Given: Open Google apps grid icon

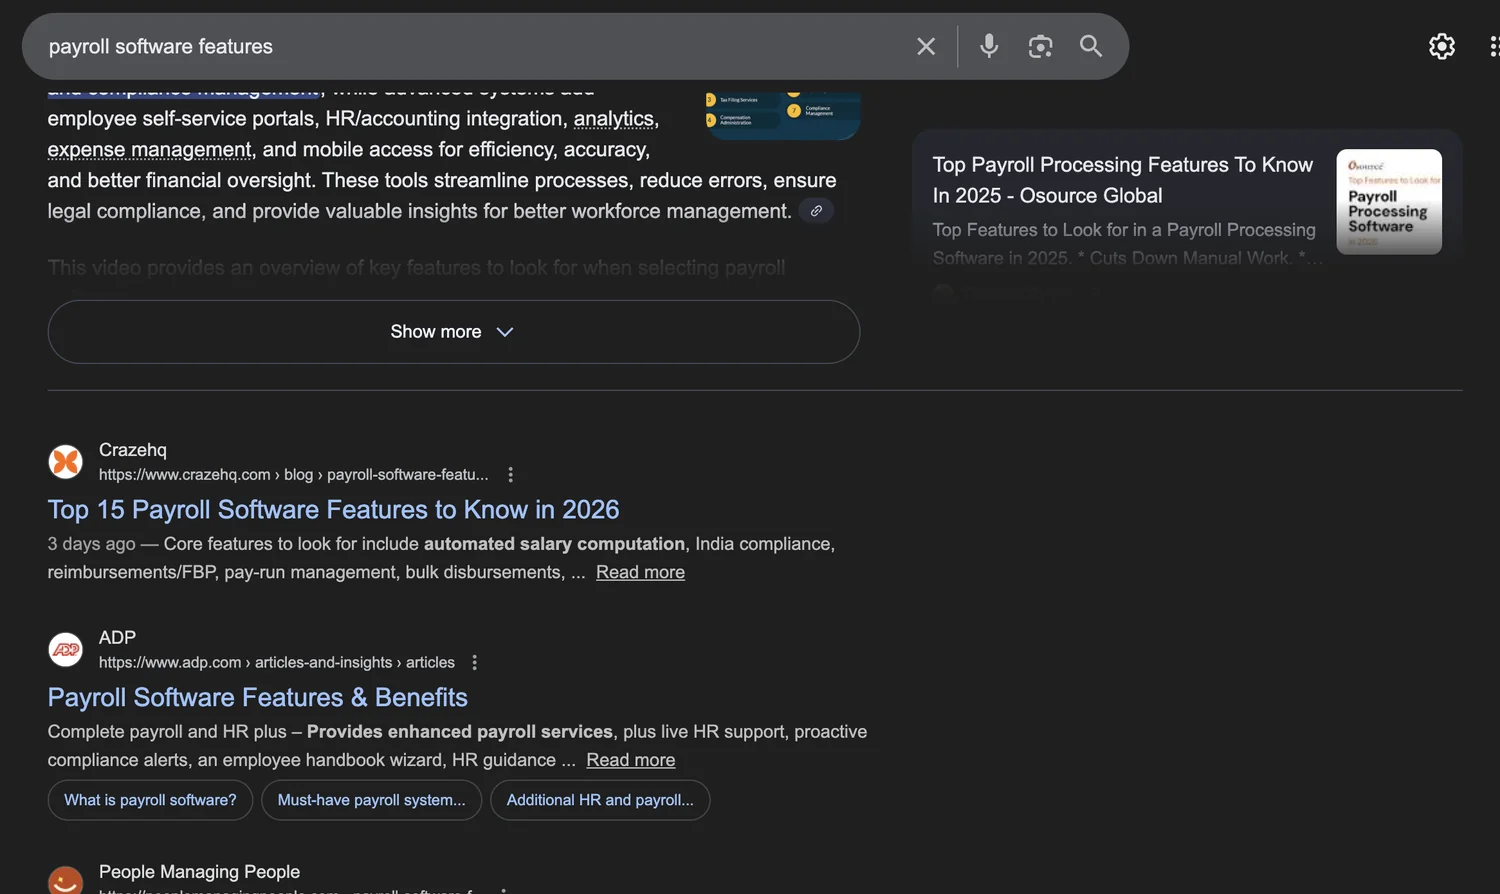Looking at the screenshot, I should [x=1494, y=46].
